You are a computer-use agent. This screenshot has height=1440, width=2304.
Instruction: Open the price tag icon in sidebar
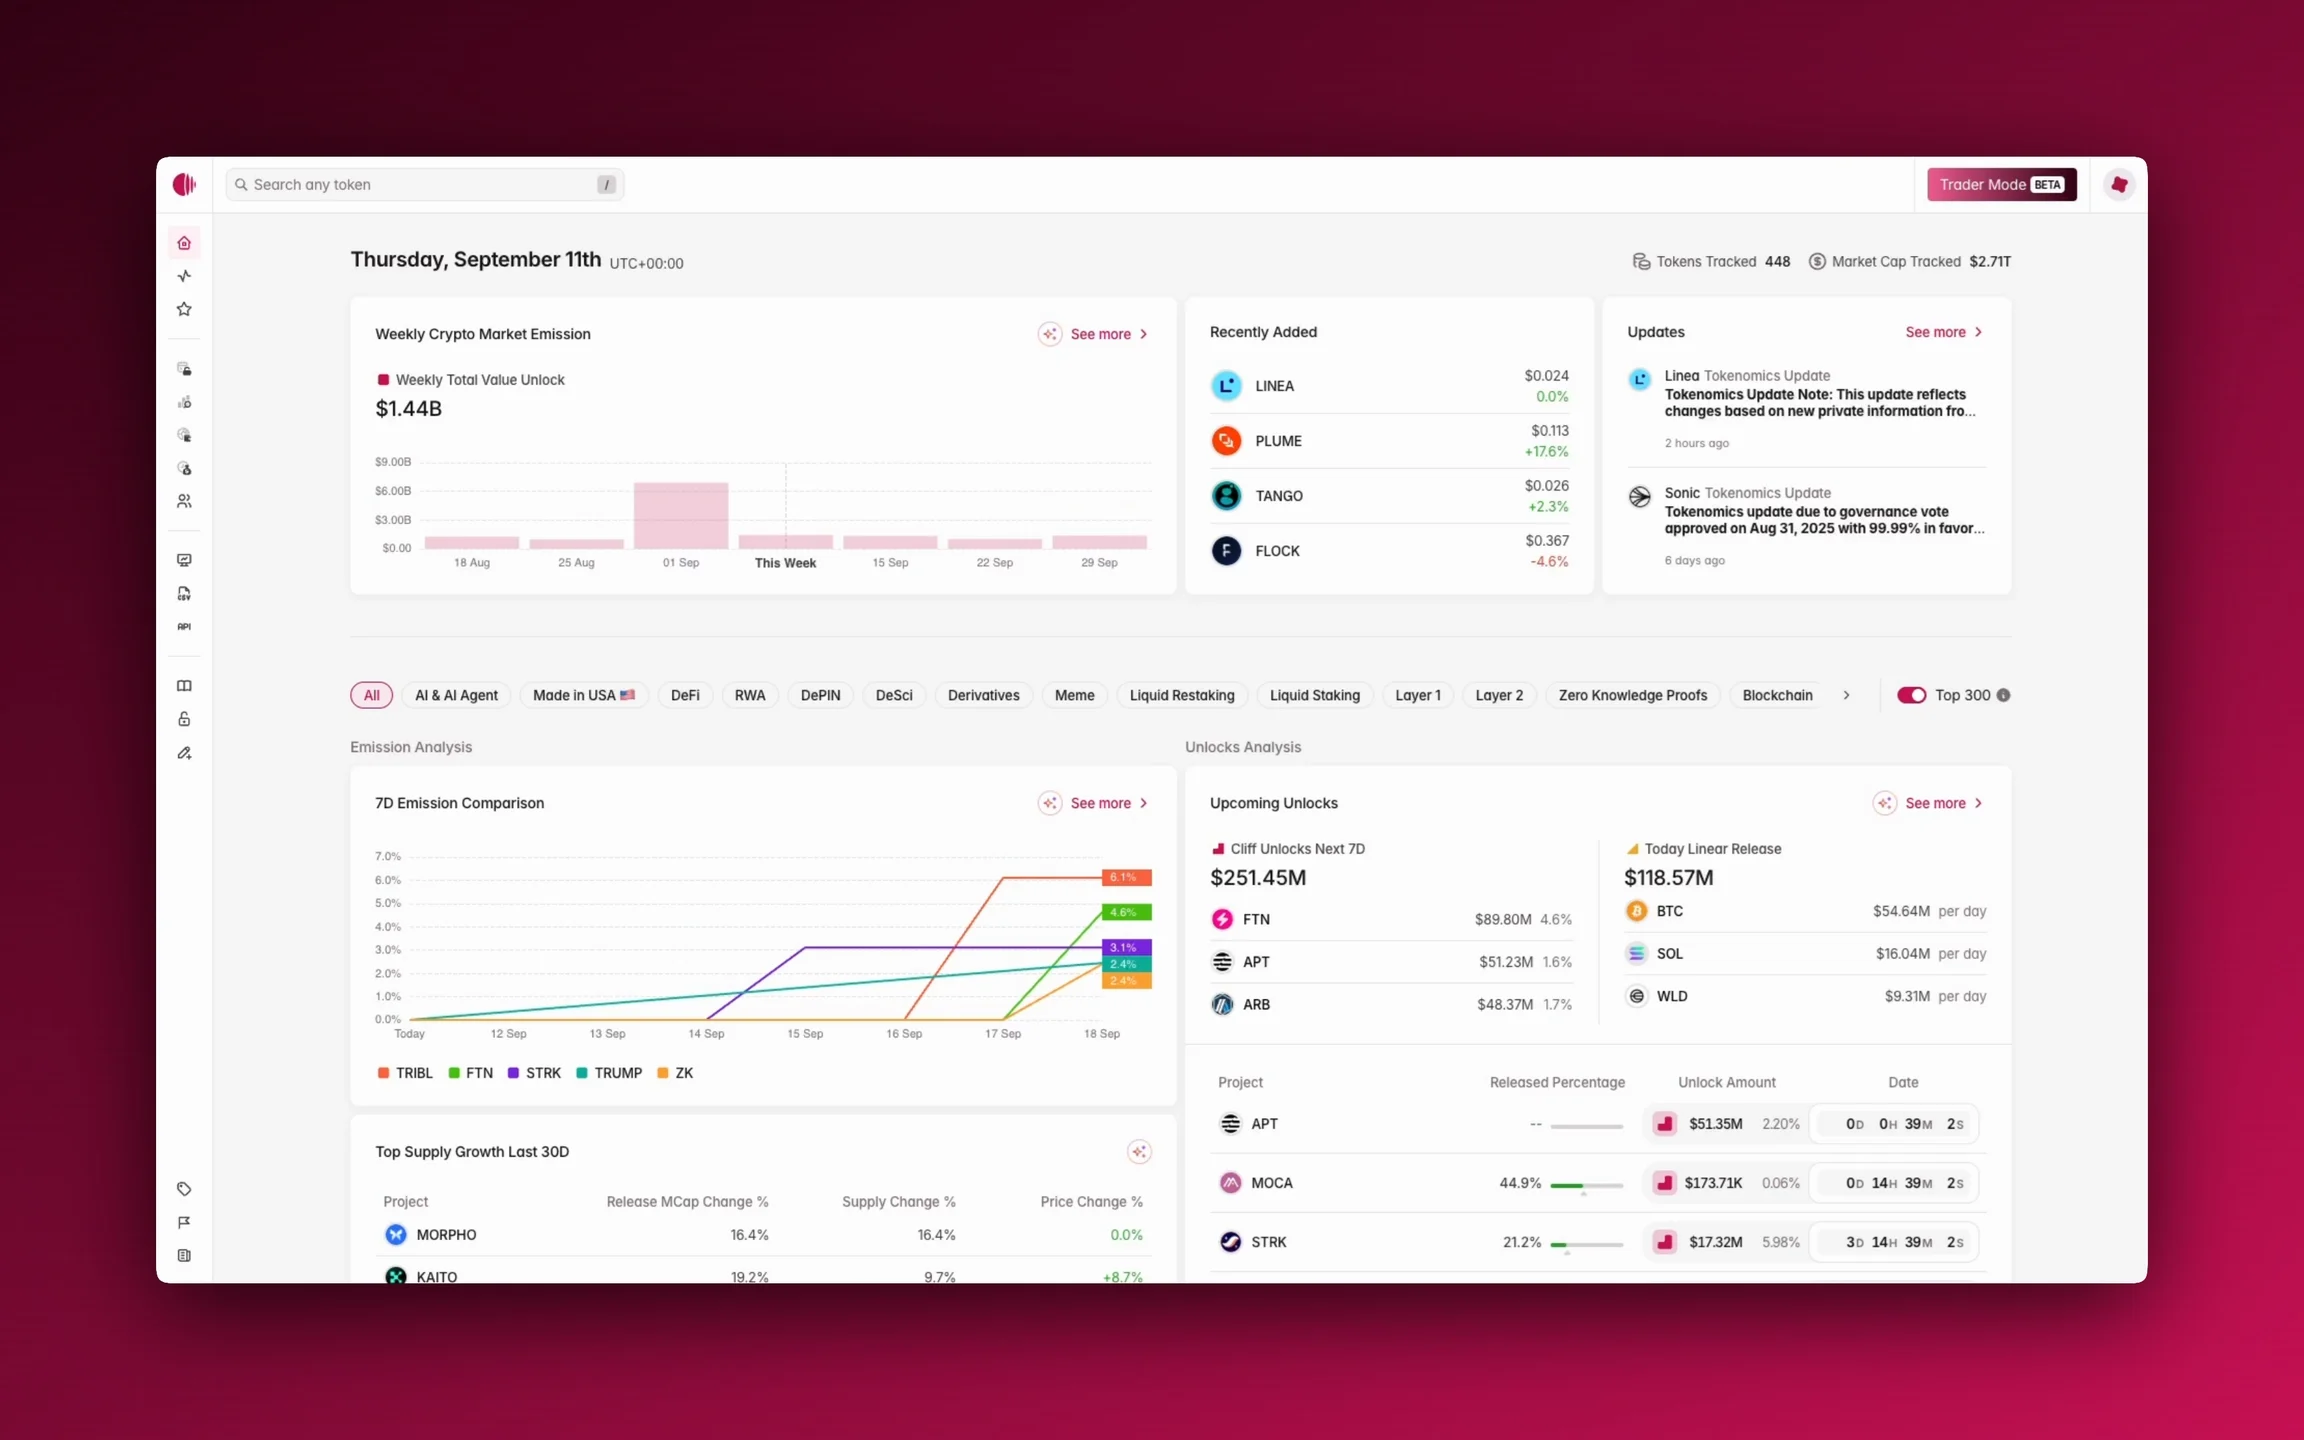[184, 1189]
